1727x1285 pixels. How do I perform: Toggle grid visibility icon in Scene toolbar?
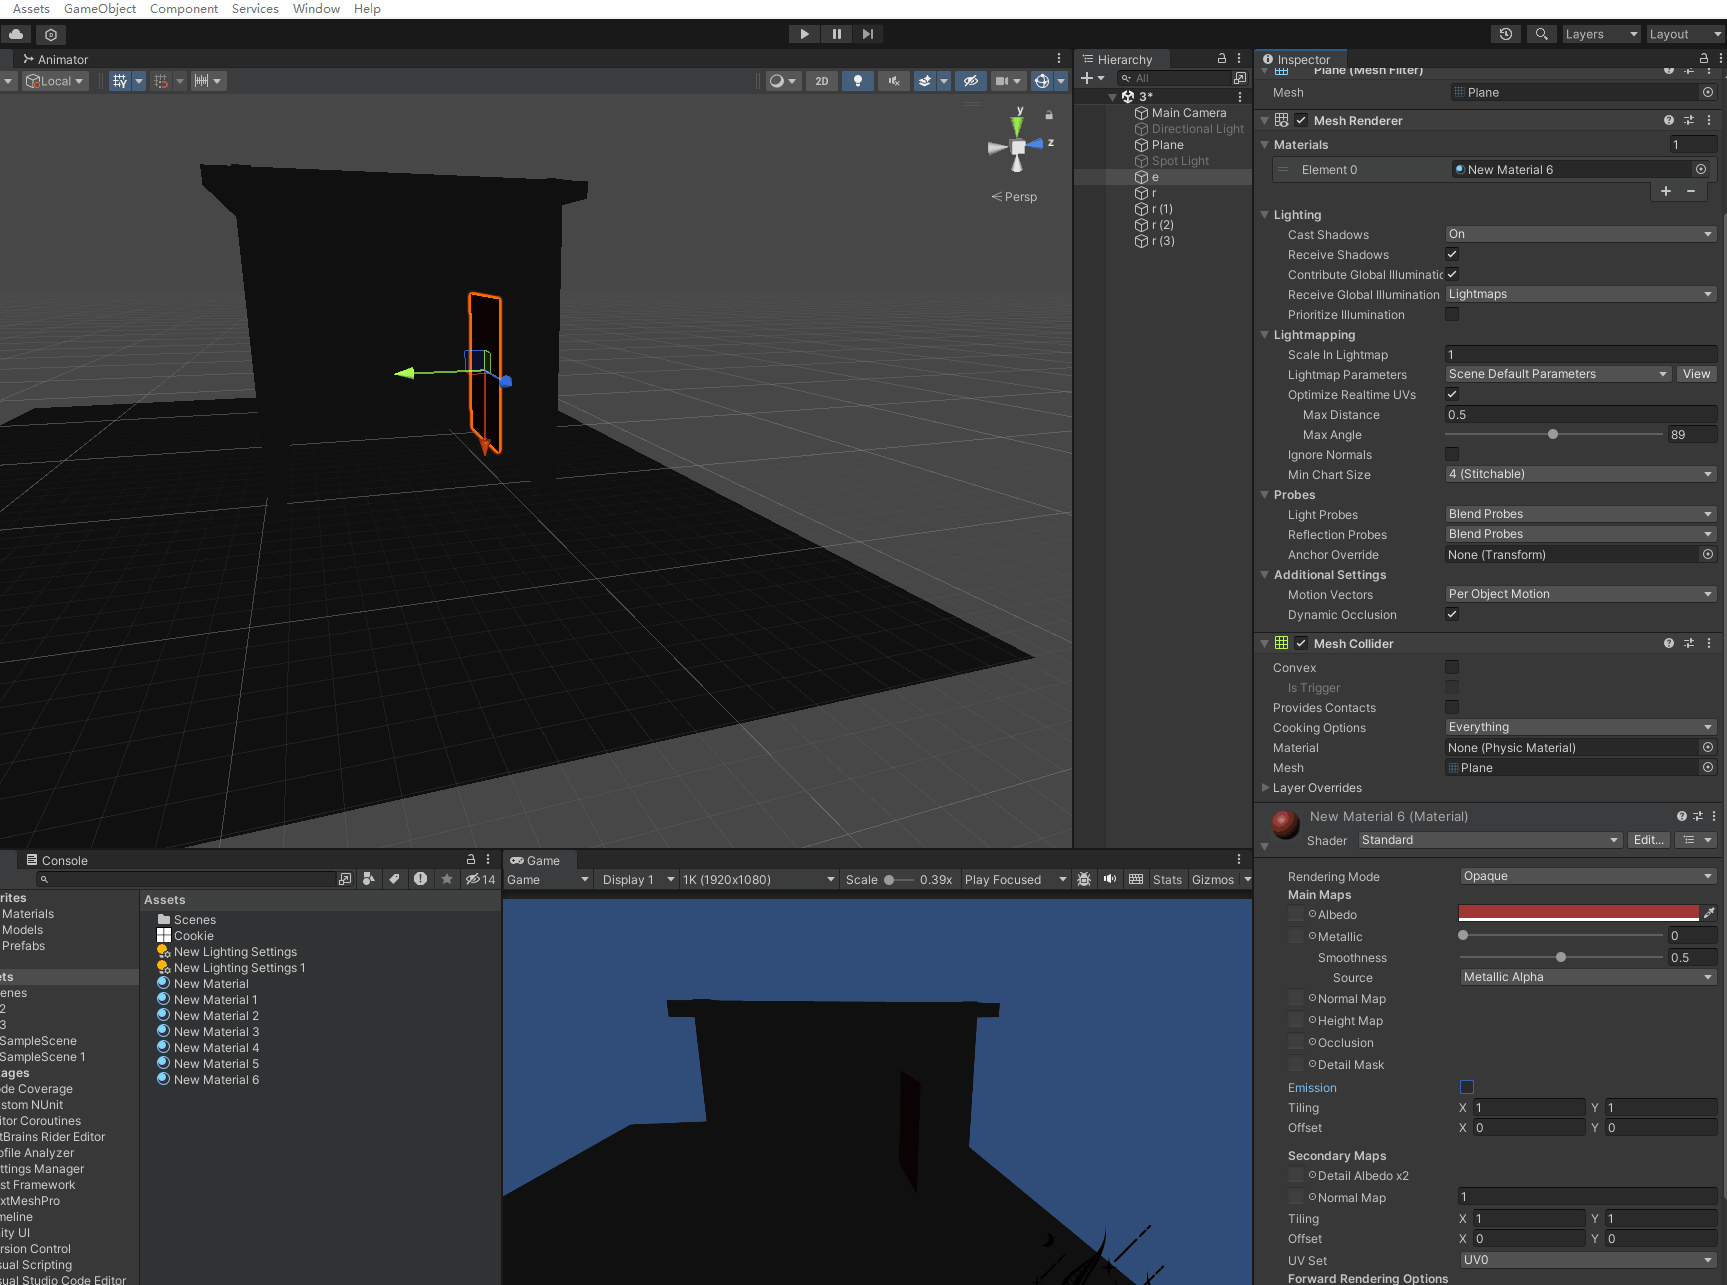[120, 81]
